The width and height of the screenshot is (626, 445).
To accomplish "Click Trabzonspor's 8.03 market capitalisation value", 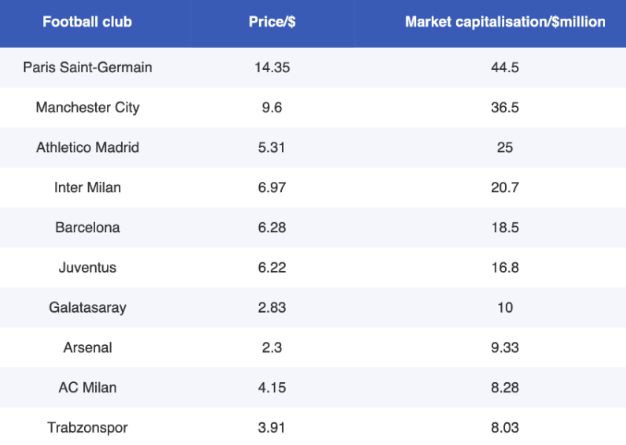I will [505, 427].
